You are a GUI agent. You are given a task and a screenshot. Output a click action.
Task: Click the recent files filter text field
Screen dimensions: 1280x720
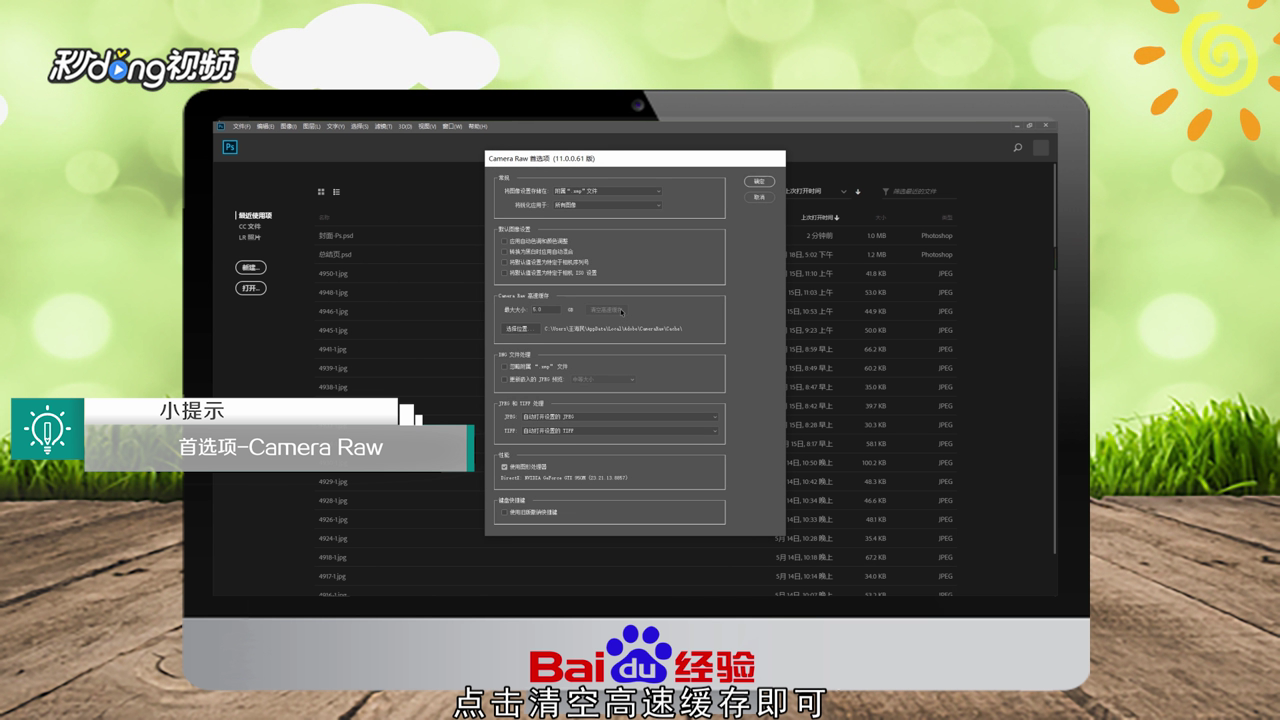click(x=925, y=191)
